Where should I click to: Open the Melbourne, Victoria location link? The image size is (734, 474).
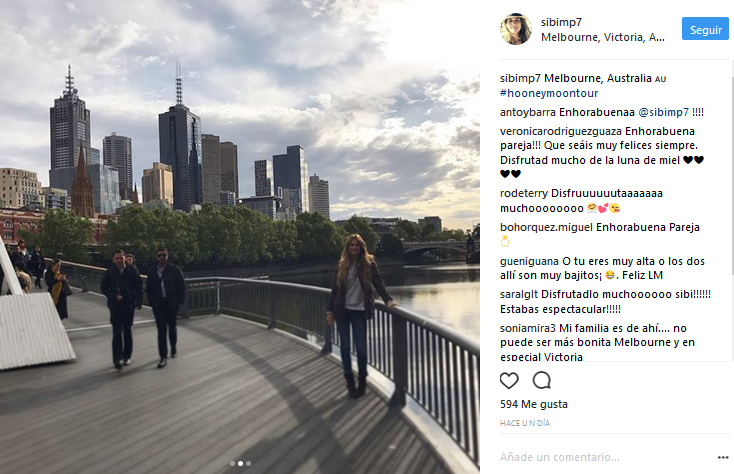(603, 37)
